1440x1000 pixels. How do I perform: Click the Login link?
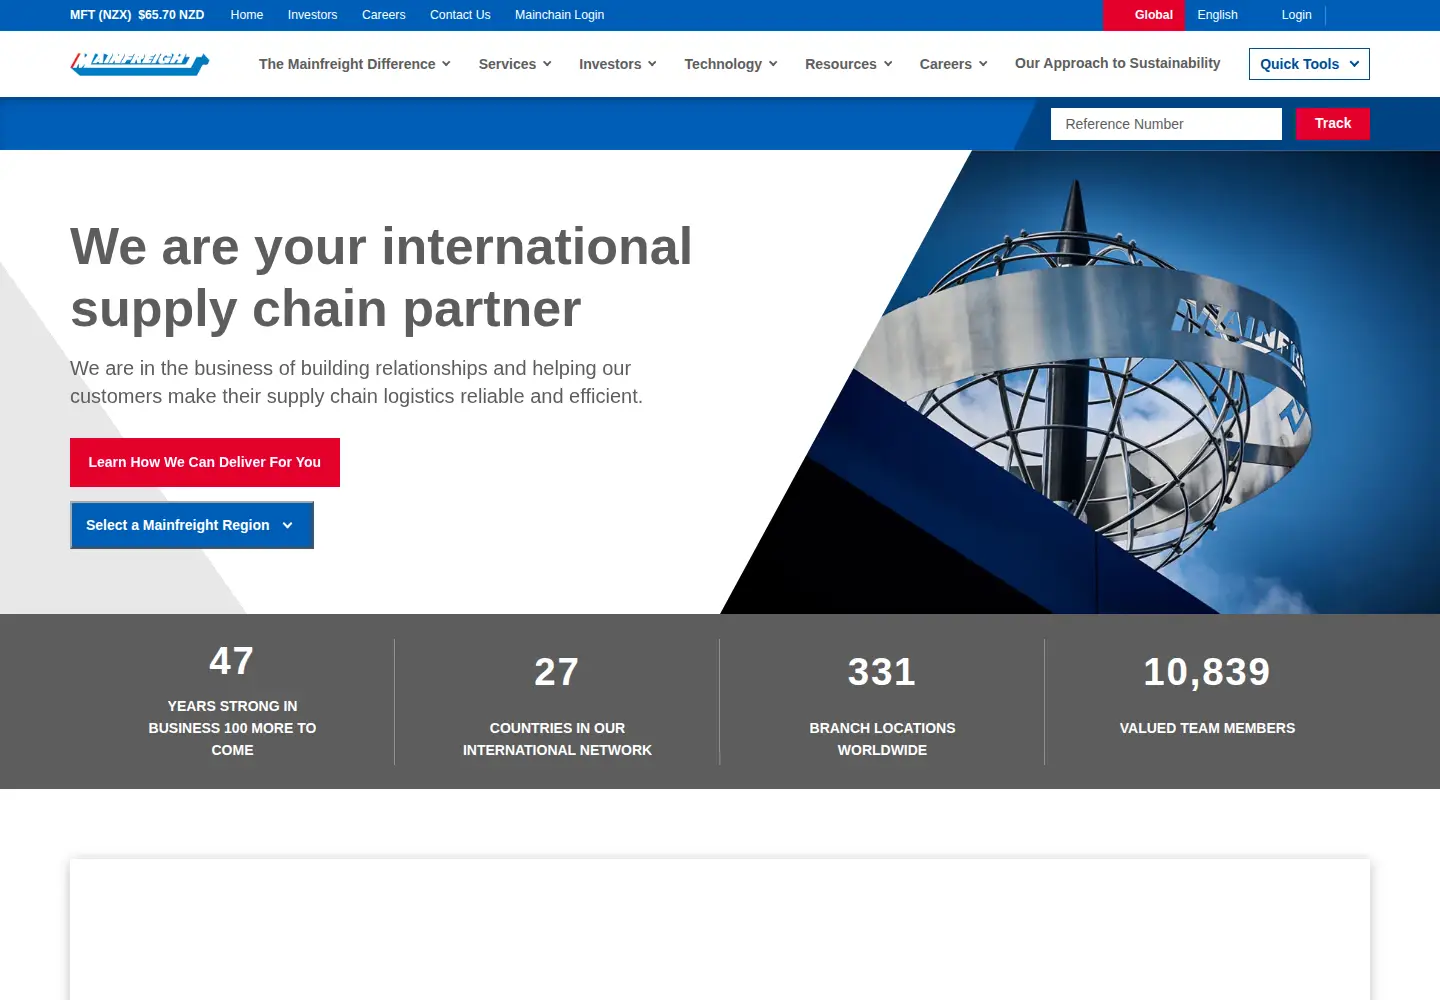(x=1297, y=15)
